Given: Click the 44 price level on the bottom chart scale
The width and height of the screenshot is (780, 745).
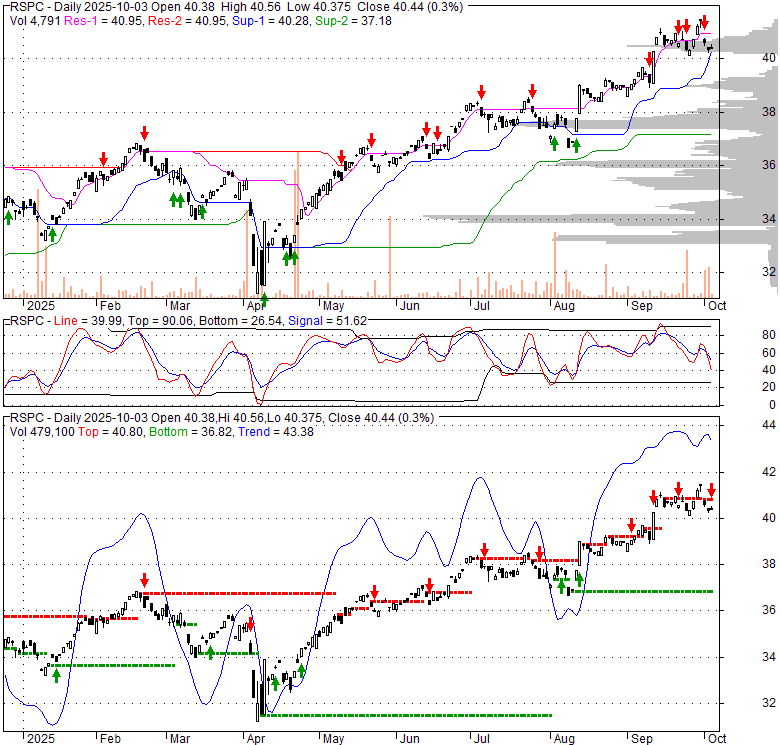Looking at the screenshot, I should point(740,425).
